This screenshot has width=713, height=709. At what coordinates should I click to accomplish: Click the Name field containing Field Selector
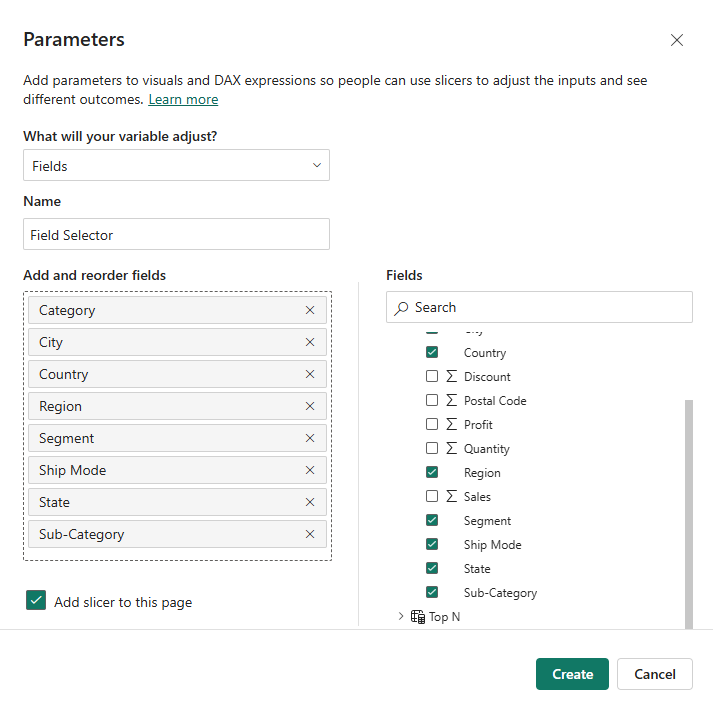(176, 234)
